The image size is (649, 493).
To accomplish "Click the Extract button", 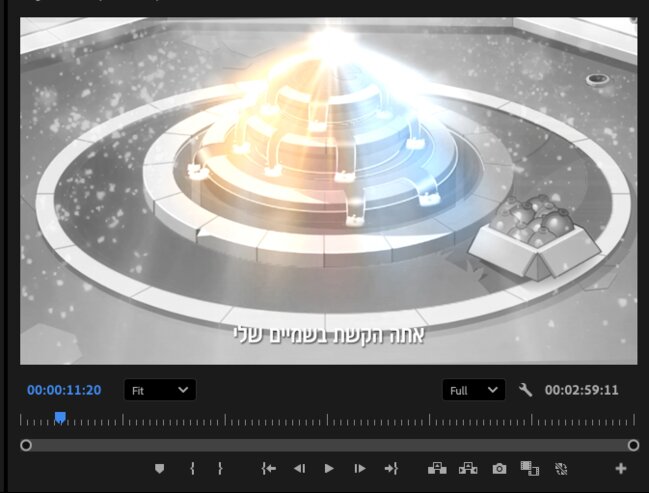I will point(468,469).
